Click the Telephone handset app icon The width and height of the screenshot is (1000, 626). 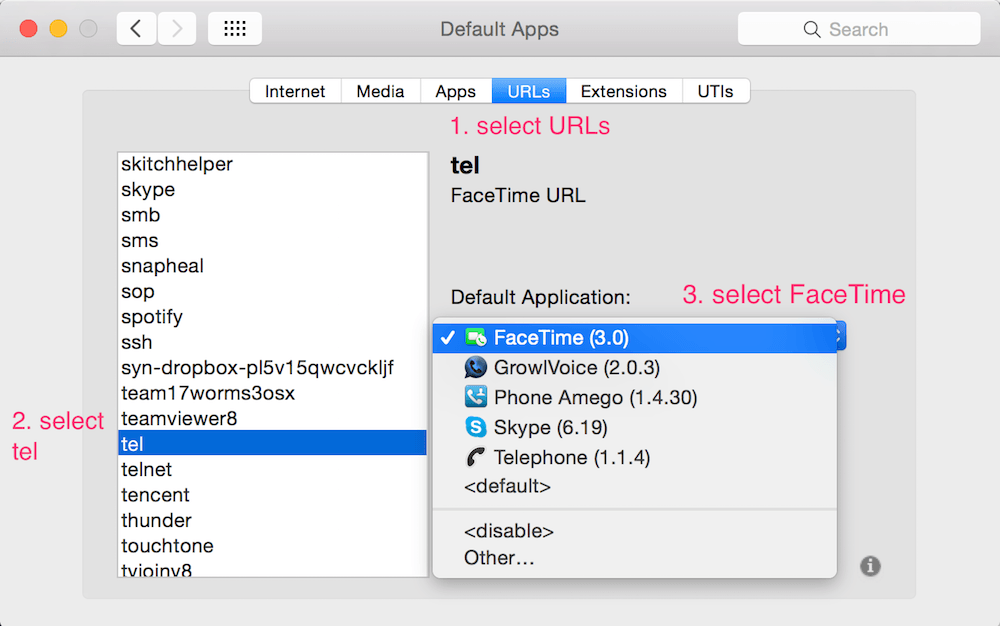[x=476, y=457]
